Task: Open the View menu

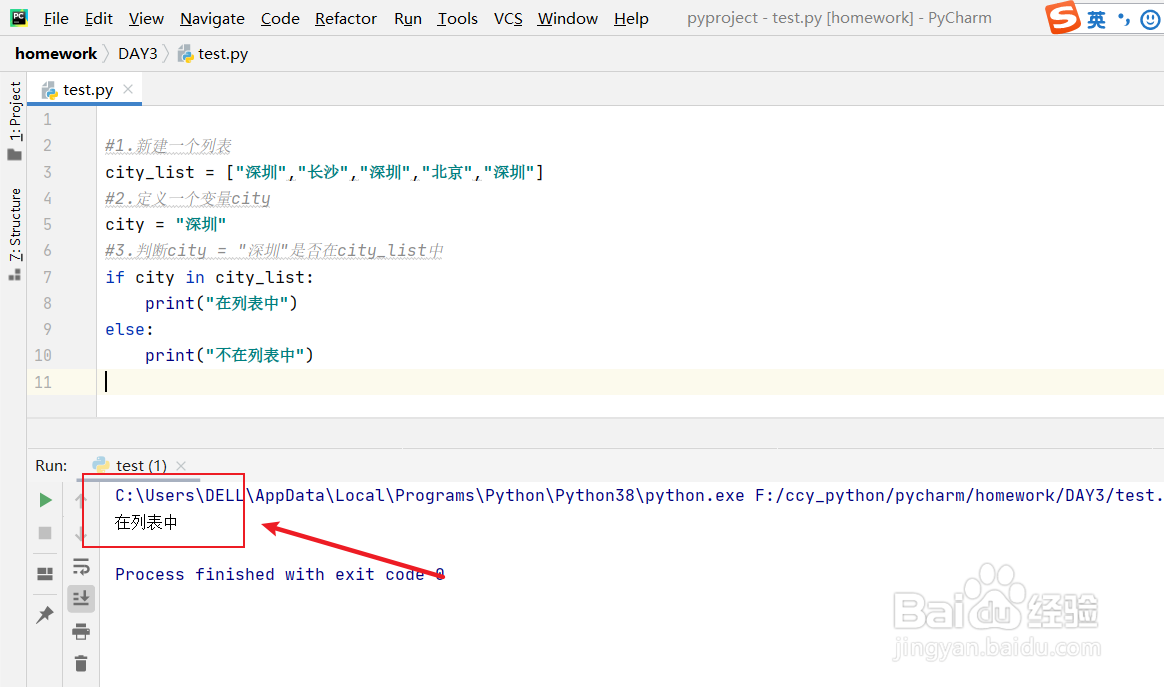Action: (x=146, y=19)
